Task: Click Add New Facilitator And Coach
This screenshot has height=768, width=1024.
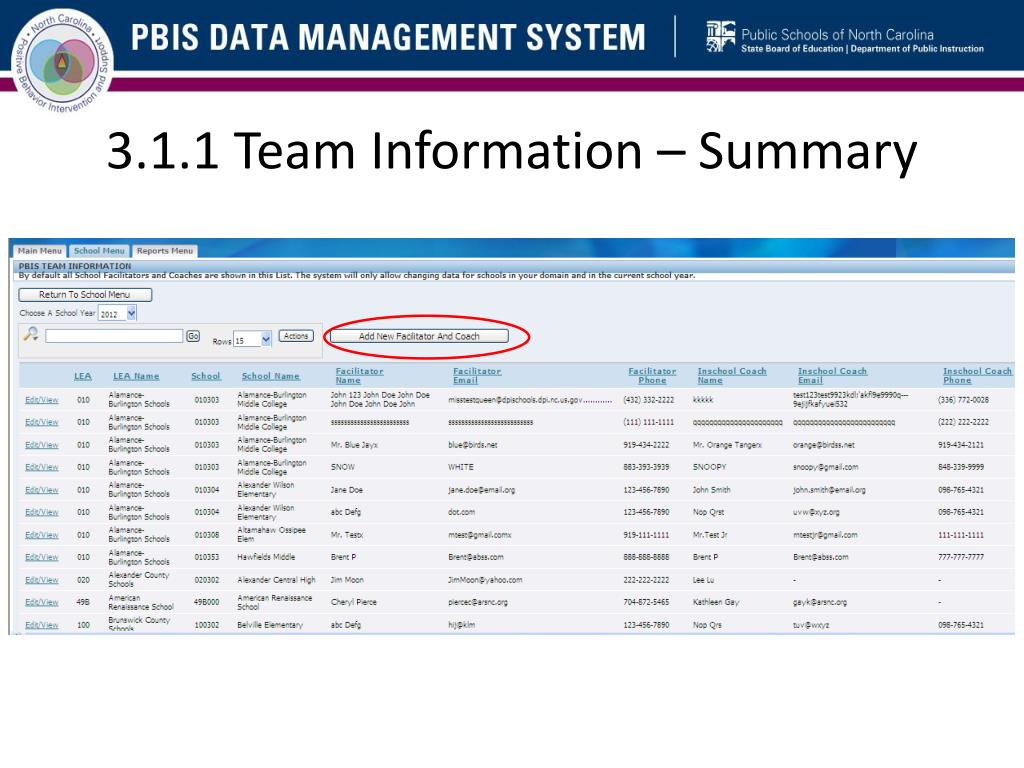Action: coord(419,336)
